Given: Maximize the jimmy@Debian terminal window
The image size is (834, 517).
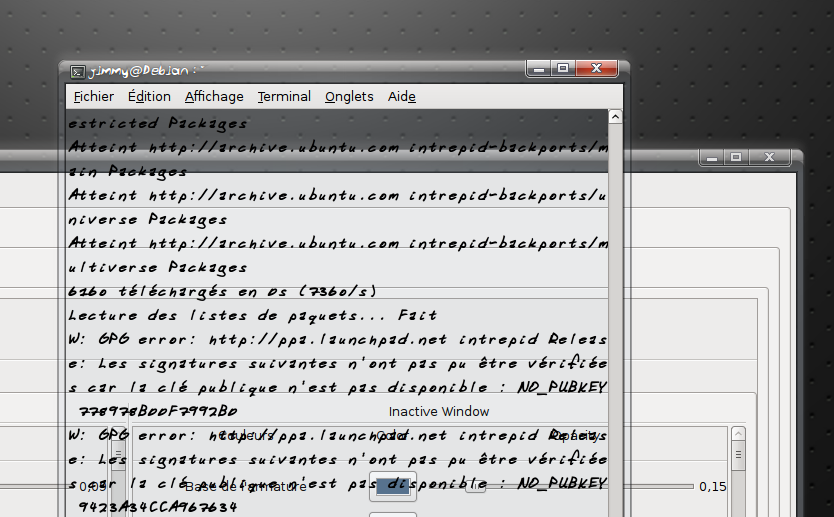Looking at the screenshot, I should pyautogui.click(x=563, y=69).
